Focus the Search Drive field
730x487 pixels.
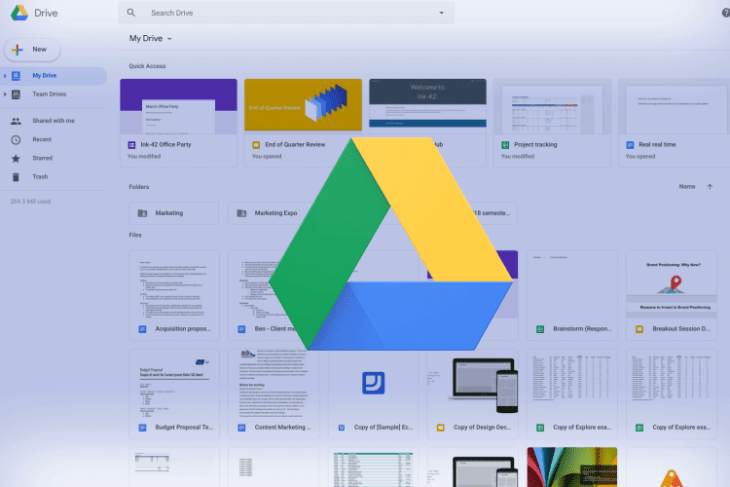(x=286, y=13)
